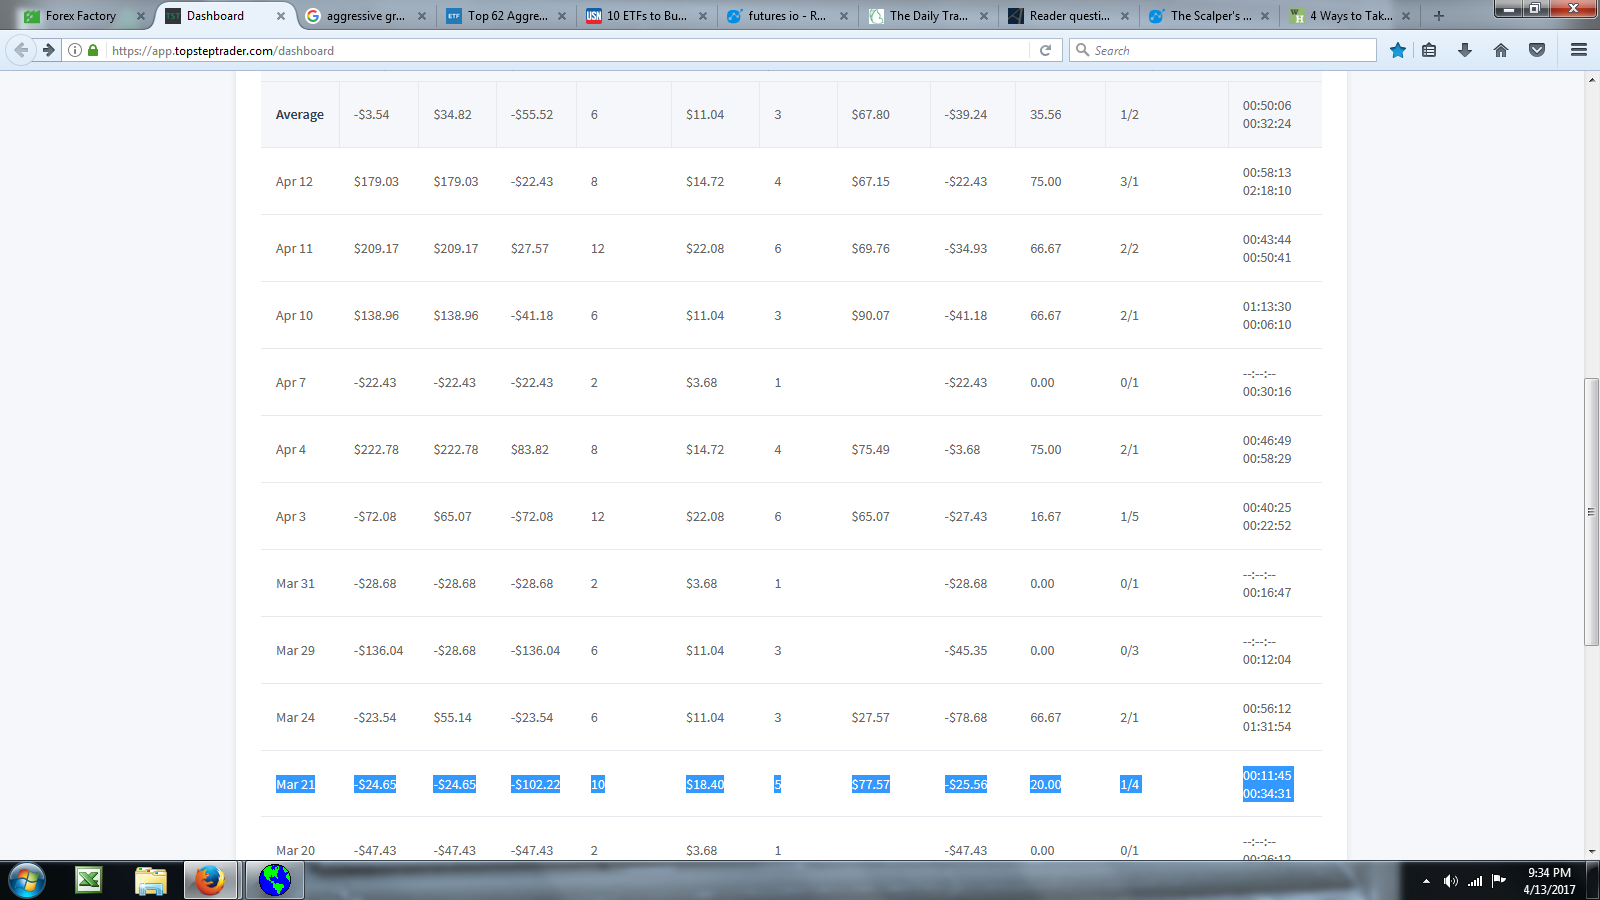Close the 4 Ways to Tak... tab
This screenshot has width=1600, height=900.
click(x=1406, y=16)
